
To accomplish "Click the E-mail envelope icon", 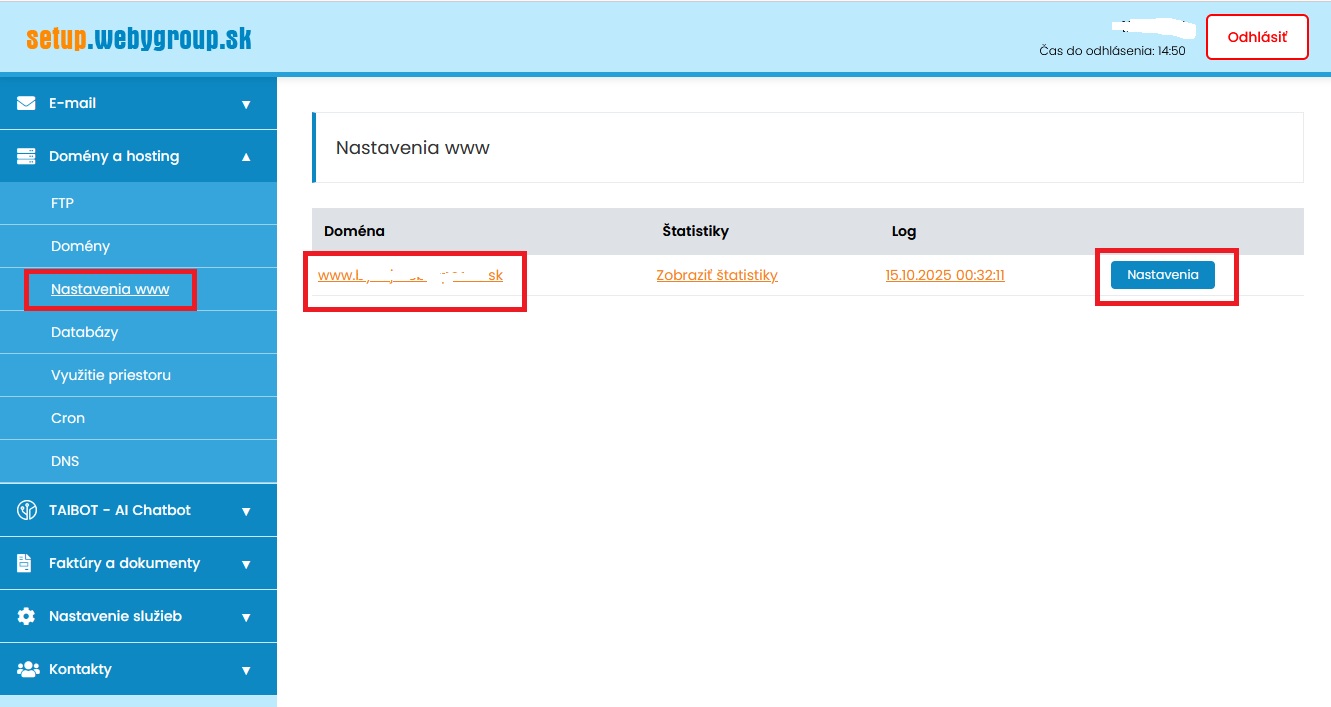I will 26,103.
